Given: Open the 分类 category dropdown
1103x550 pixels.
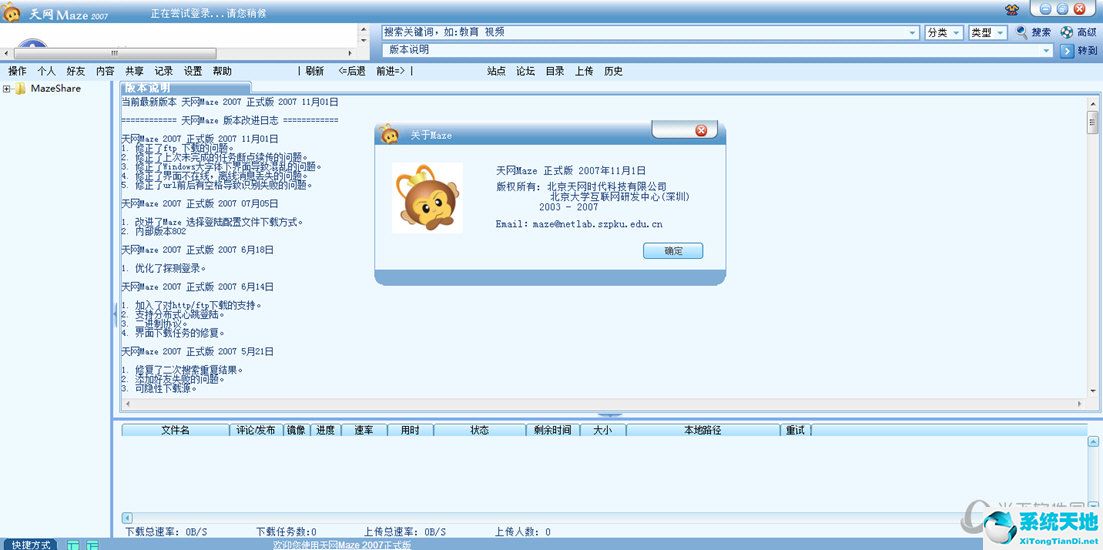Looking at the screenshot, I should pyautogui.click(x=943, y=33).
